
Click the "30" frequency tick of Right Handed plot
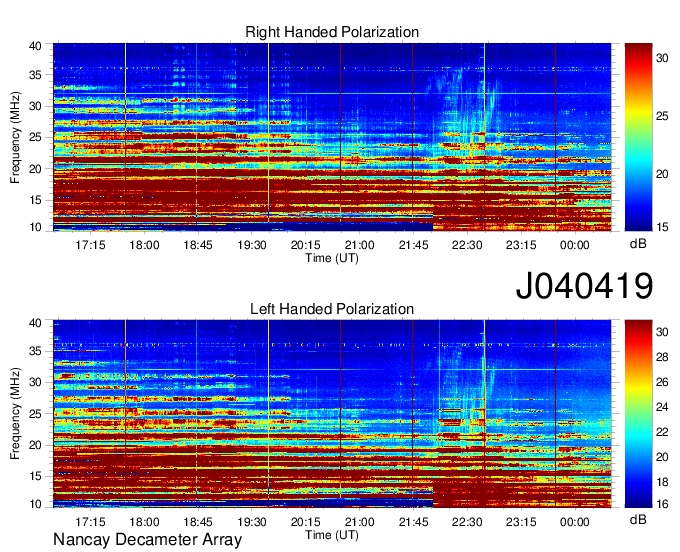click(35, 106)
